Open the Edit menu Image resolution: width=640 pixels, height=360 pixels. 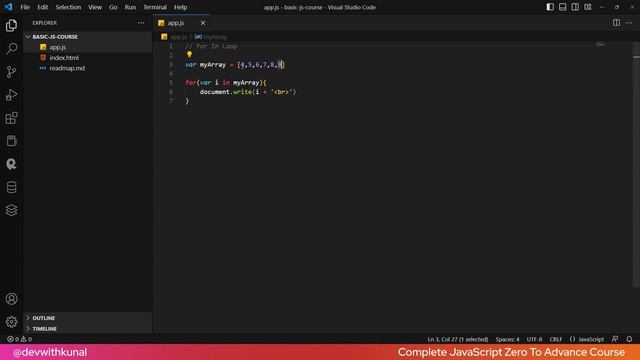pyautogui.click(x=42, y=7)
